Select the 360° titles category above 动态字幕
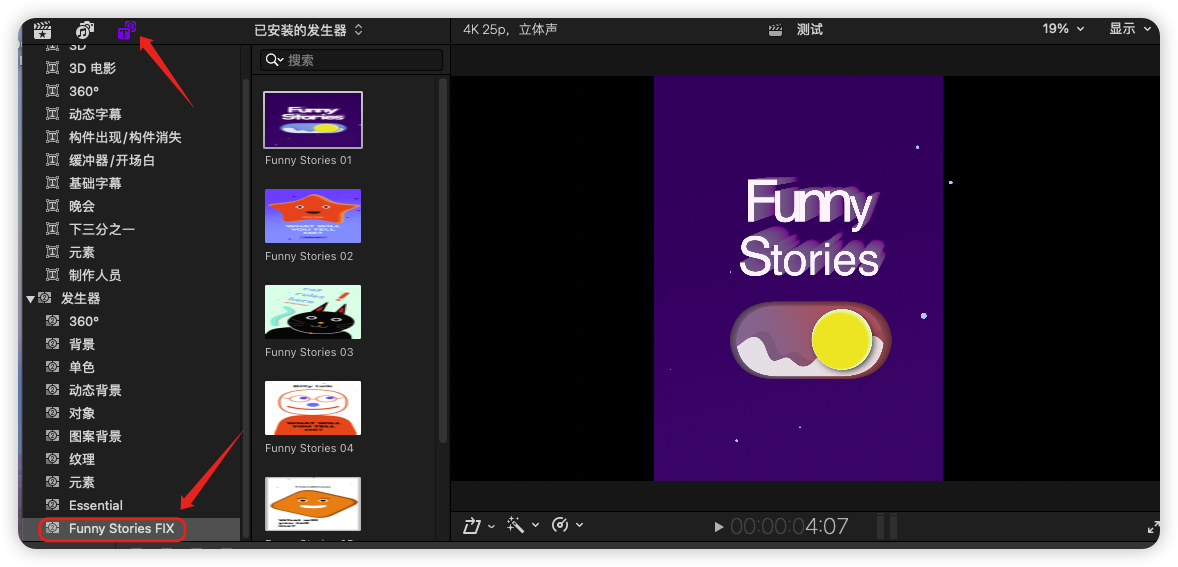The width and height of the screenshot is (1178, 567). (x=84, y=92)
